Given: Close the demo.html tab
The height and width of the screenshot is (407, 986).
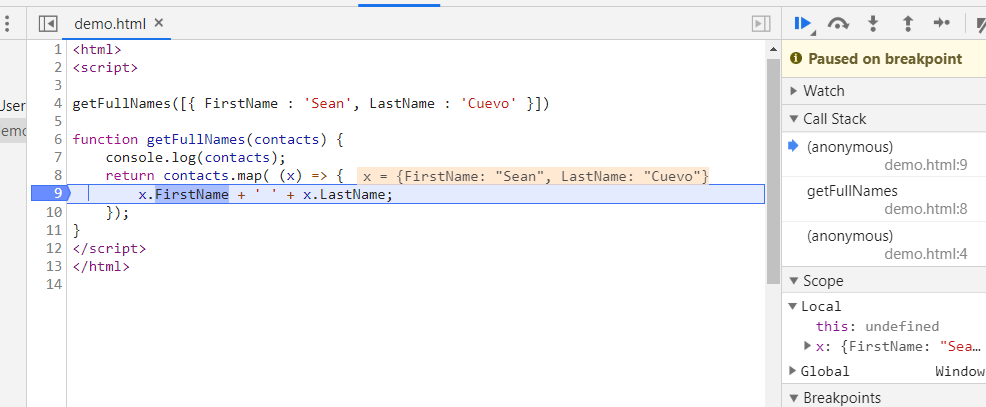Looking at the screenshot, I should pyautogui.click(x=159, y=23).
